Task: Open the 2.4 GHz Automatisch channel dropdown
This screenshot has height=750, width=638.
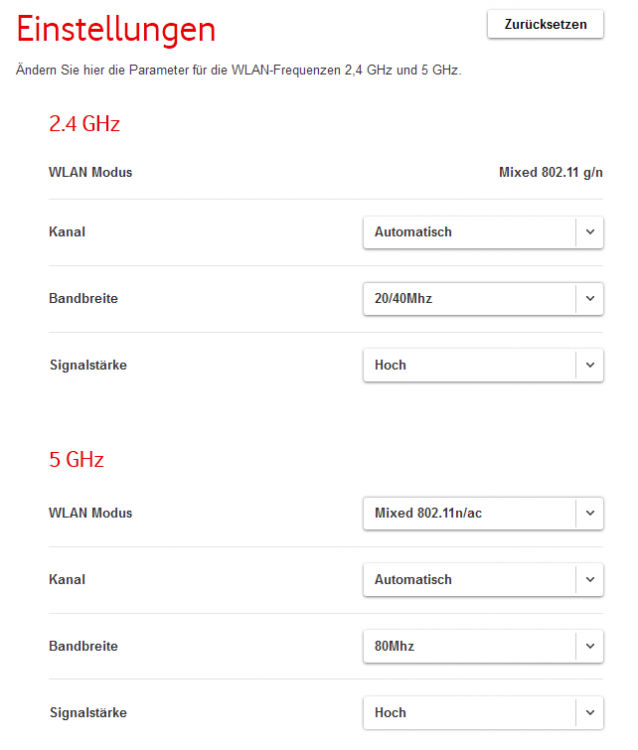Action: (x=470, y=232)
